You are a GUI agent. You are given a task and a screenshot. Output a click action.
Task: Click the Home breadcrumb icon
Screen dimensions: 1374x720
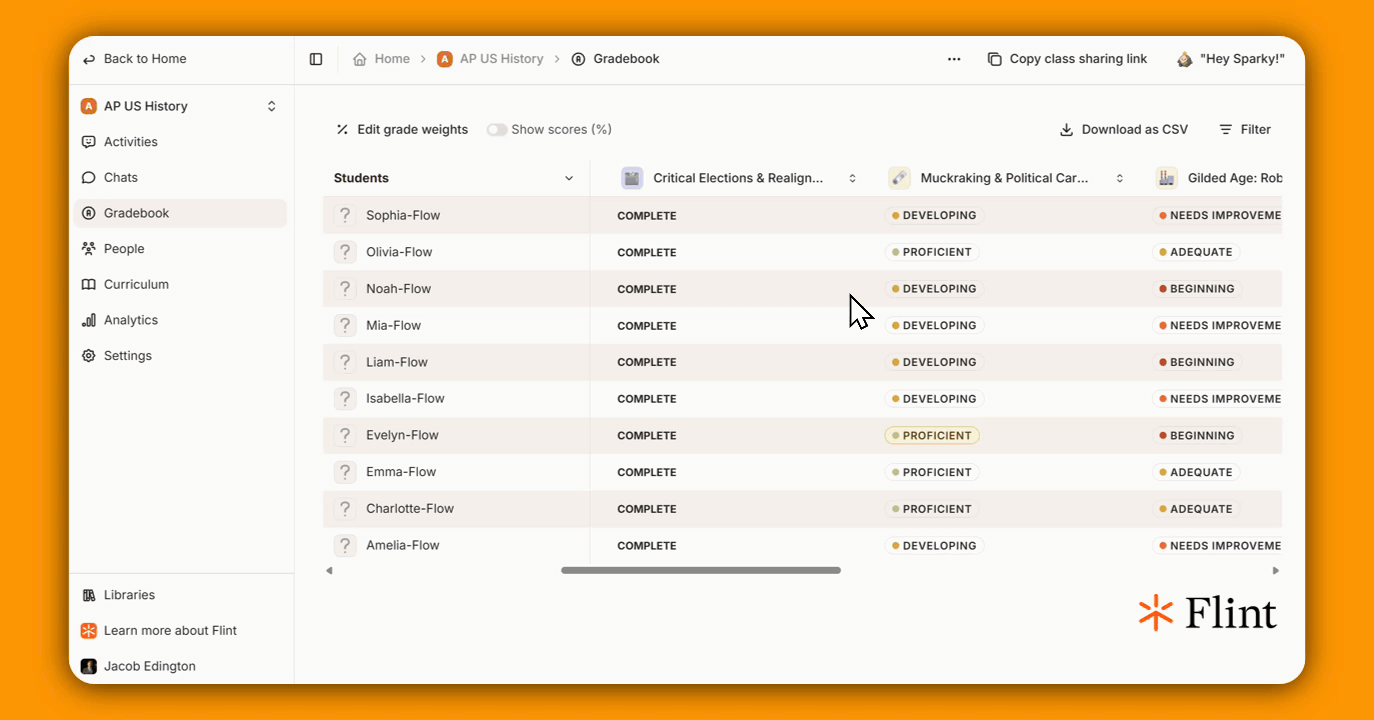tap(360, 59)
